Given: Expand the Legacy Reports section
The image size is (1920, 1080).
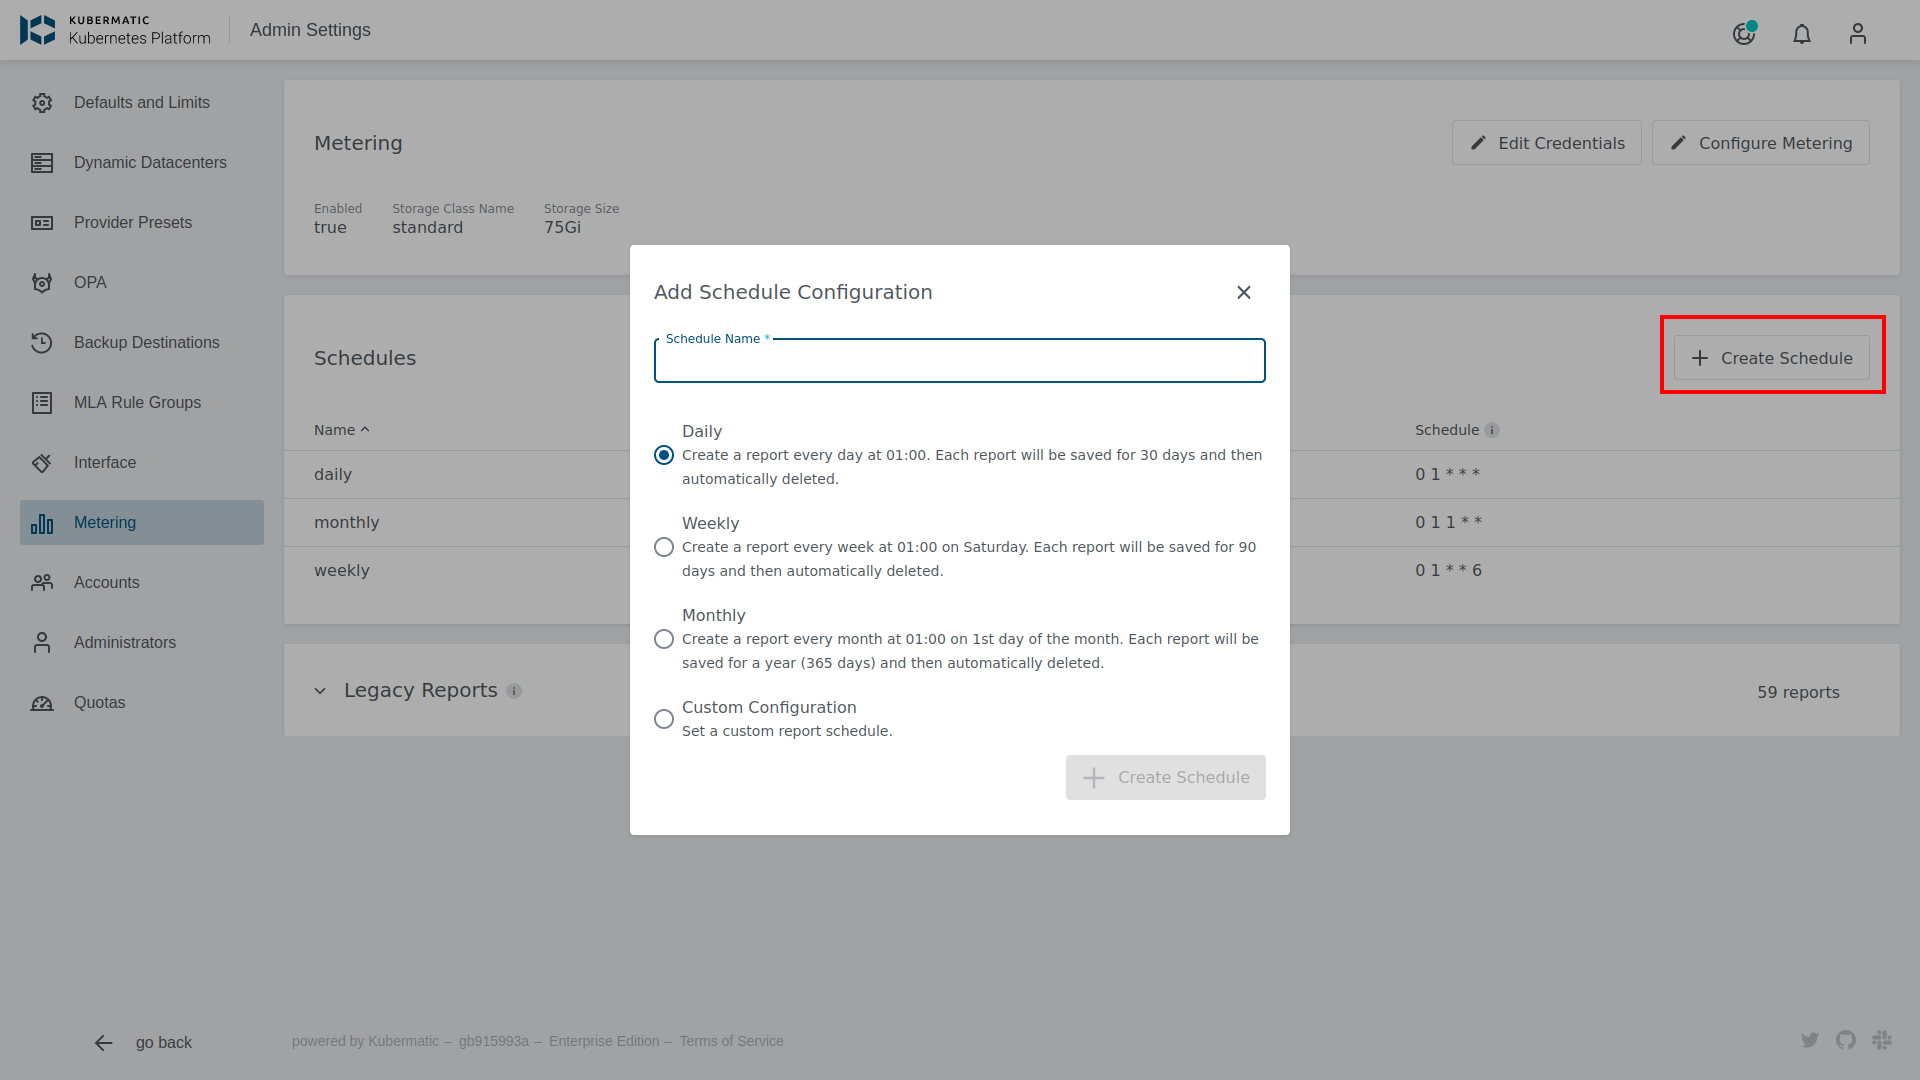Looking at the screenshot, I should coord(324,691).
